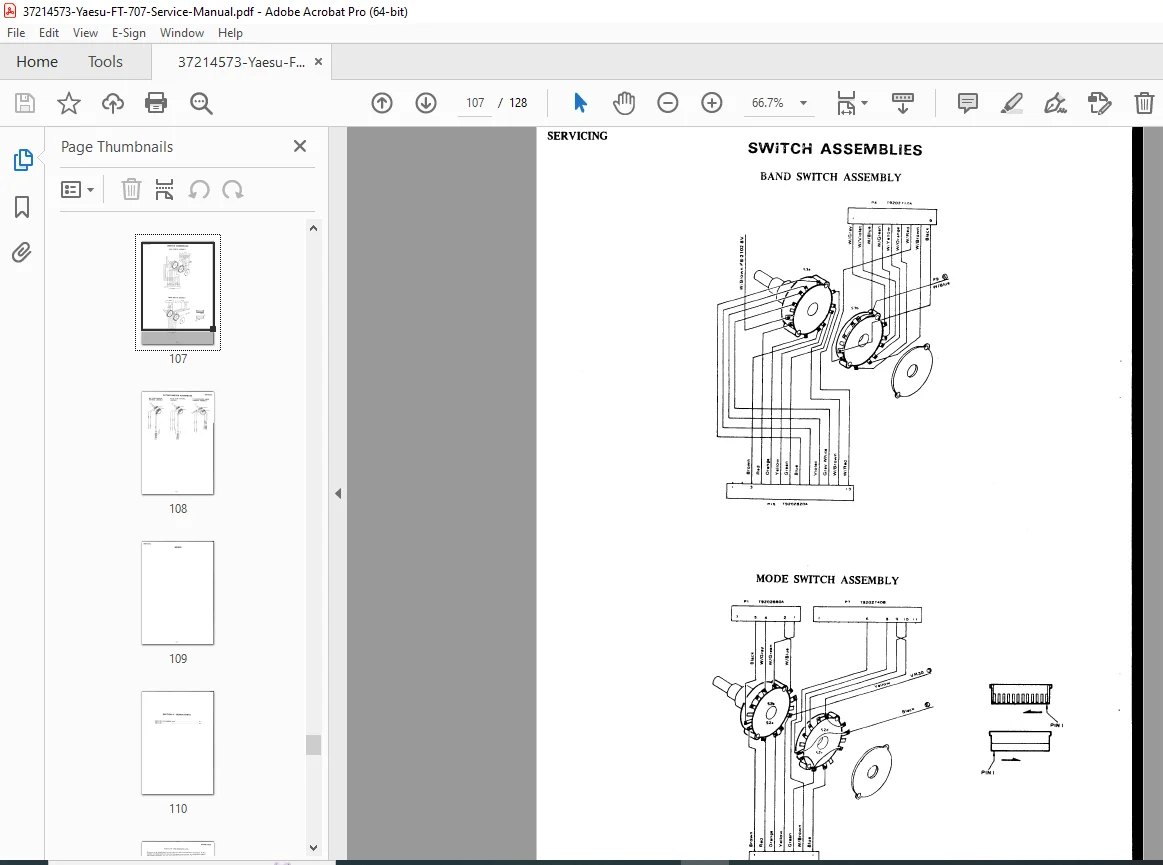Rotate page counterclockwise
This screenshot has height=865, width=1163.
pyautogui.click(x=198, y=190)
